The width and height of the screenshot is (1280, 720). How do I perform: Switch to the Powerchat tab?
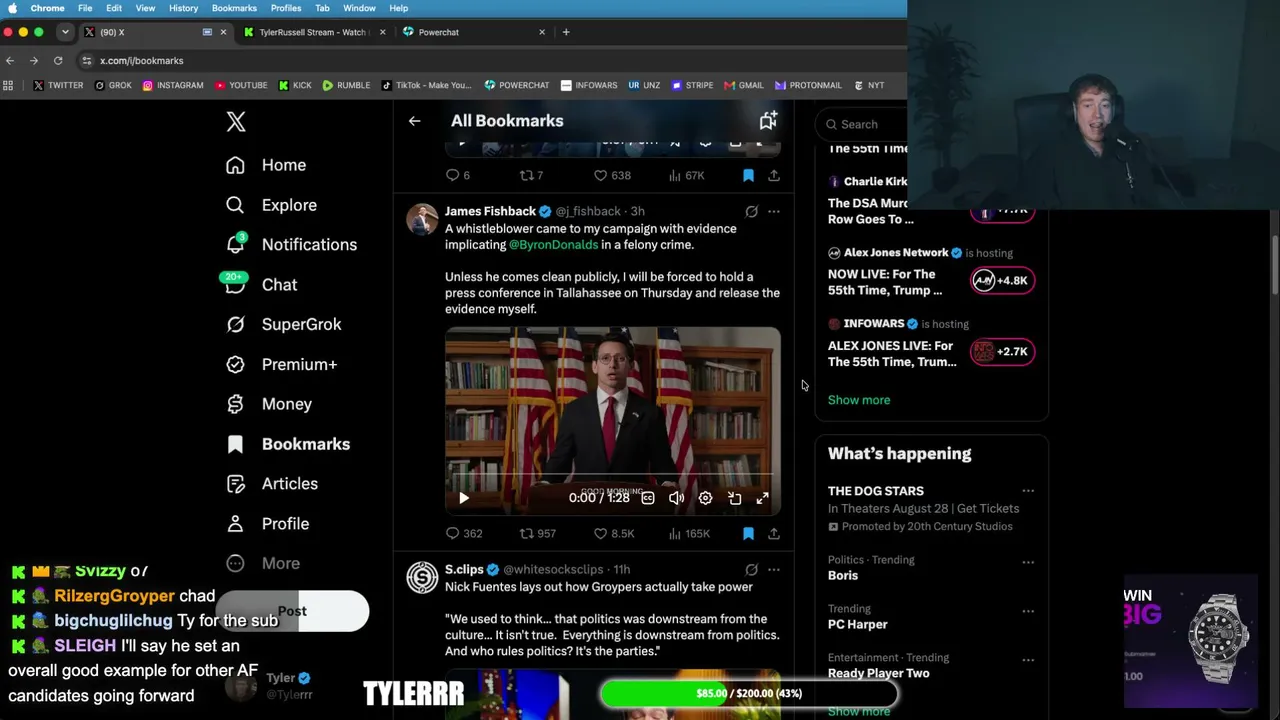[x=473, y=32]
